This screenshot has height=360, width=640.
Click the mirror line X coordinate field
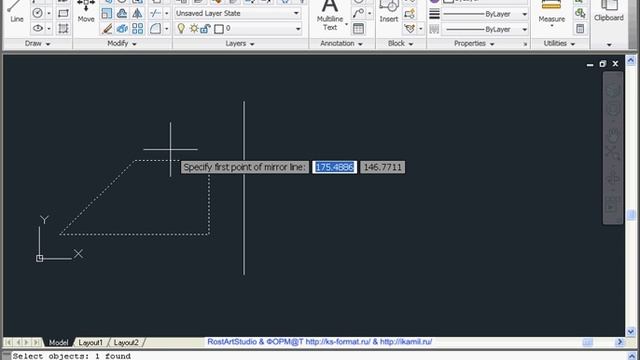[334, 167]
